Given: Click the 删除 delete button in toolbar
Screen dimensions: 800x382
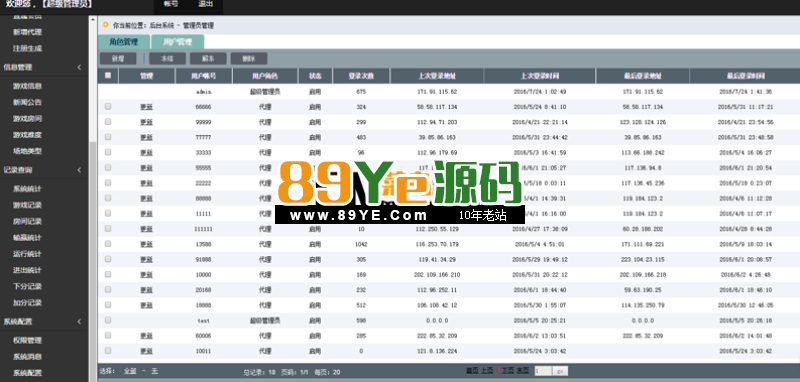Looking at the screenshot, I should point(248,59).
